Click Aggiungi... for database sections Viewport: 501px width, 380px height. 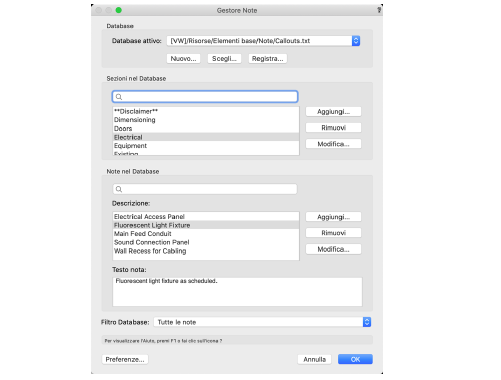coord(333,112)
